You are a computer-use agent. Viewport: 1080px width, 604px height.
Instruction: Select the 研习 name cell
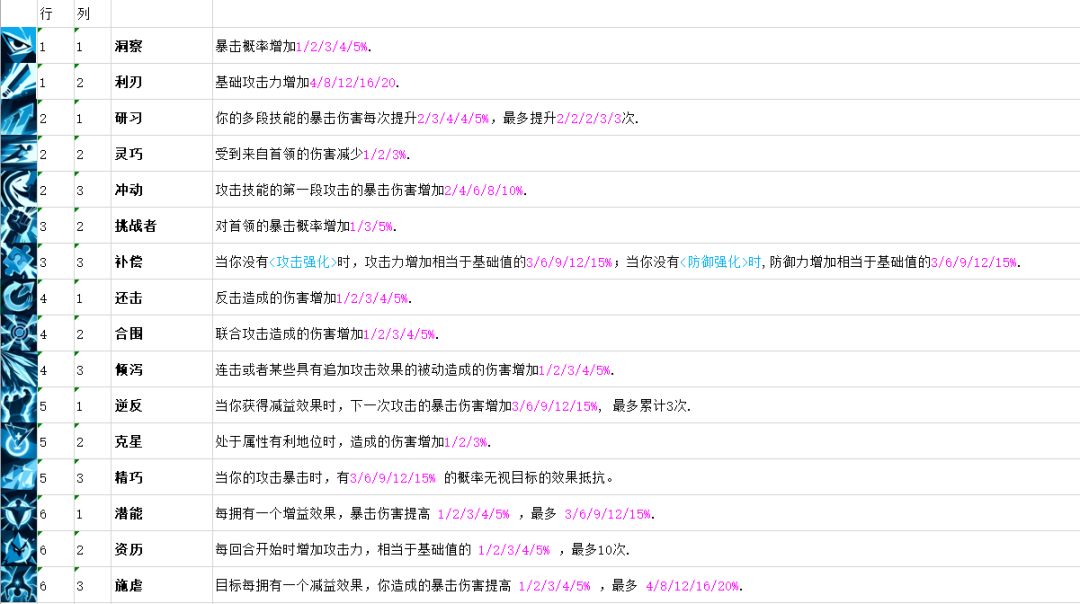pyautogui.click(x=162, y=118)
